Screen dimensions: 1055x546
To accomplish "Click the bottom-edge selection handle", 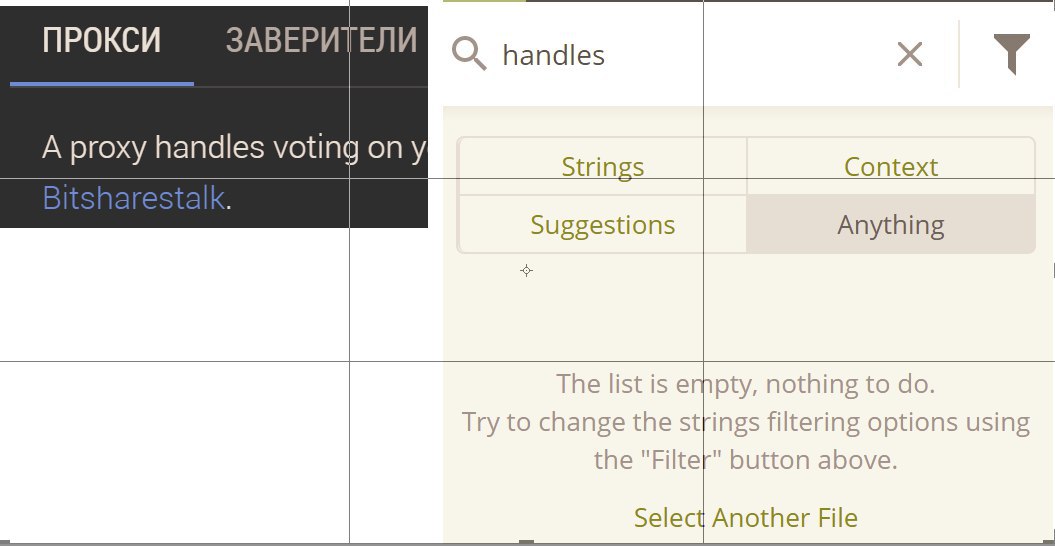I will 527,542.
